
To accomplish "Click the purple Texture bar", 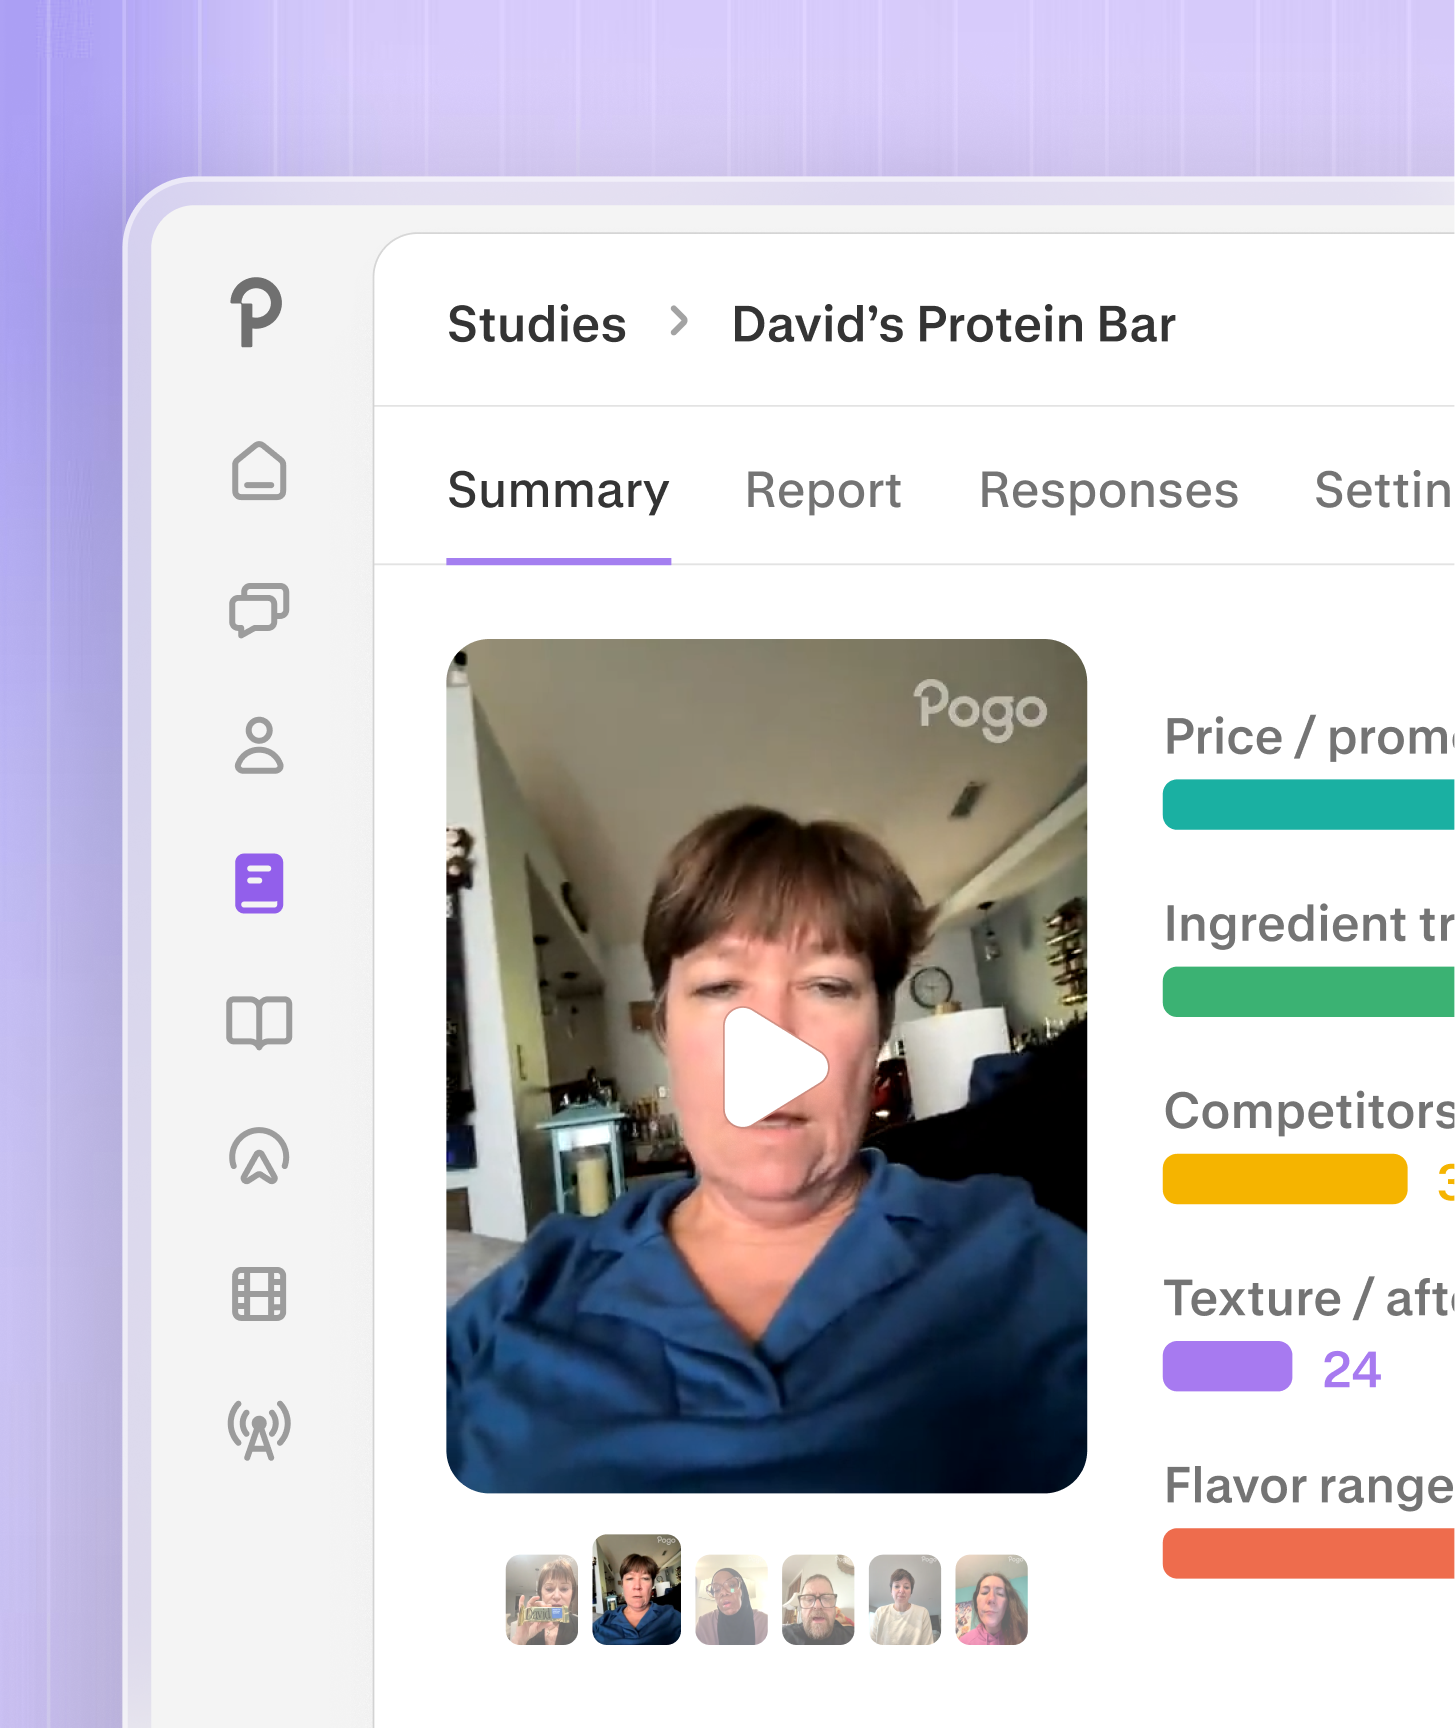I will coord(1227,1366).
